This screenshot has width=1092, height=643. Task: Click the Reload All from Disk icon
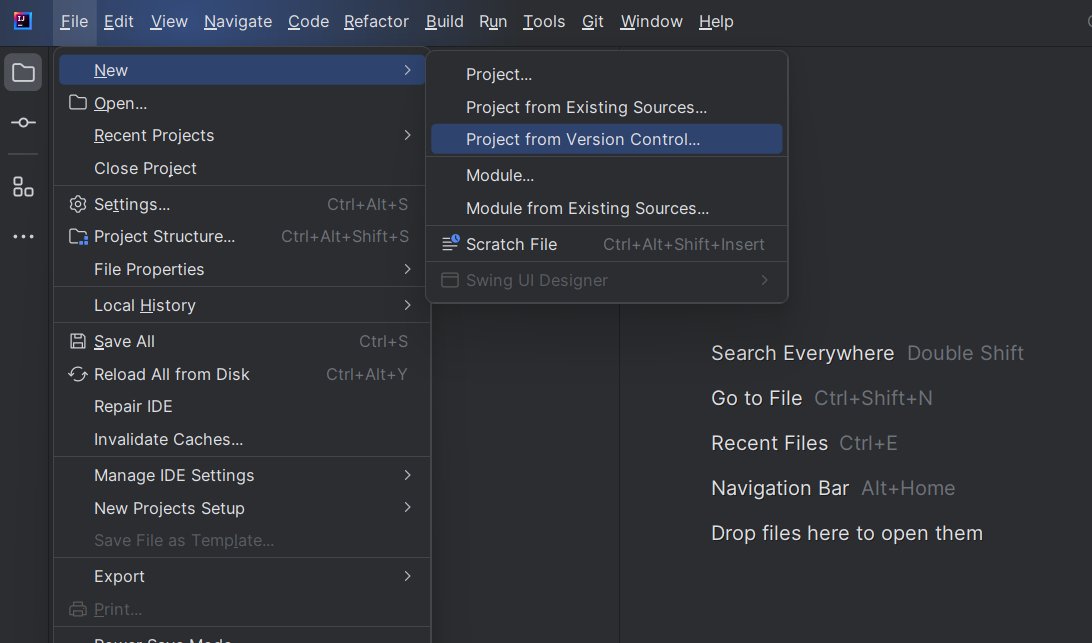coord(78,374)
